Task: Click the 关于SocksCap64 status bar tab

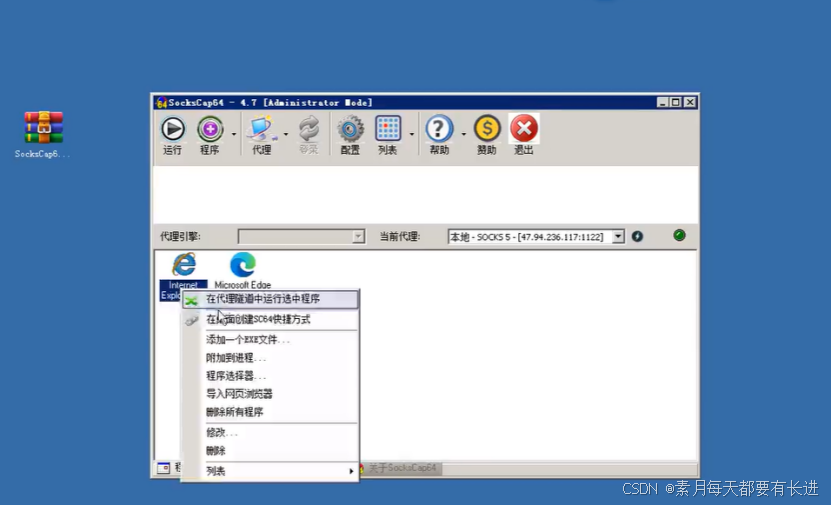Action: (x=401, y=468)
